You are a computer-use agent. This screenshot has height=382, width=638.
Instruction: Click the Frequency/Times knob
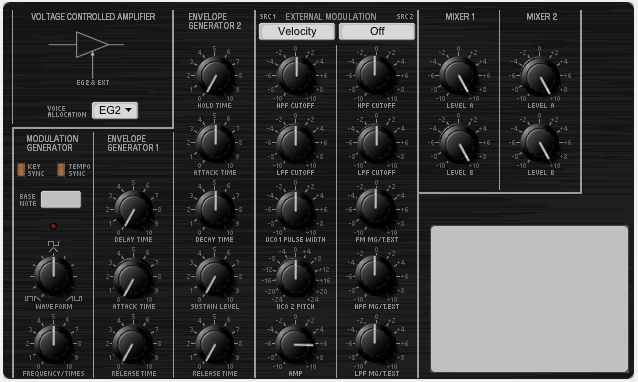click(x=53, y=344)
